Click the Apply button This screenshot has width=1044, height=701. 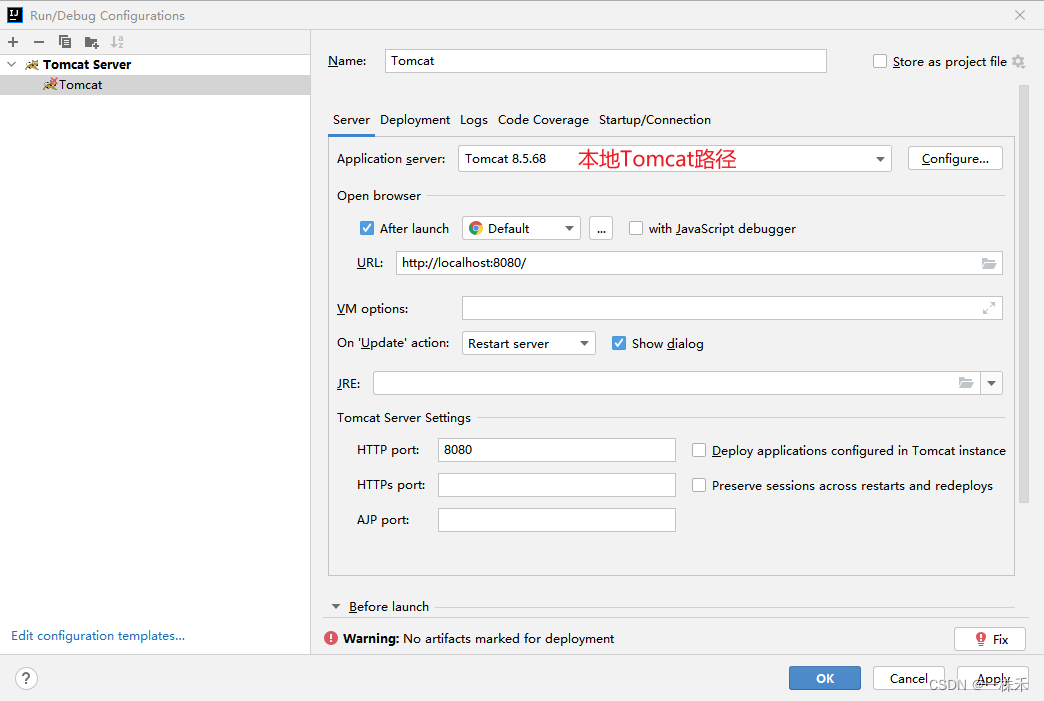click(993, 678)
